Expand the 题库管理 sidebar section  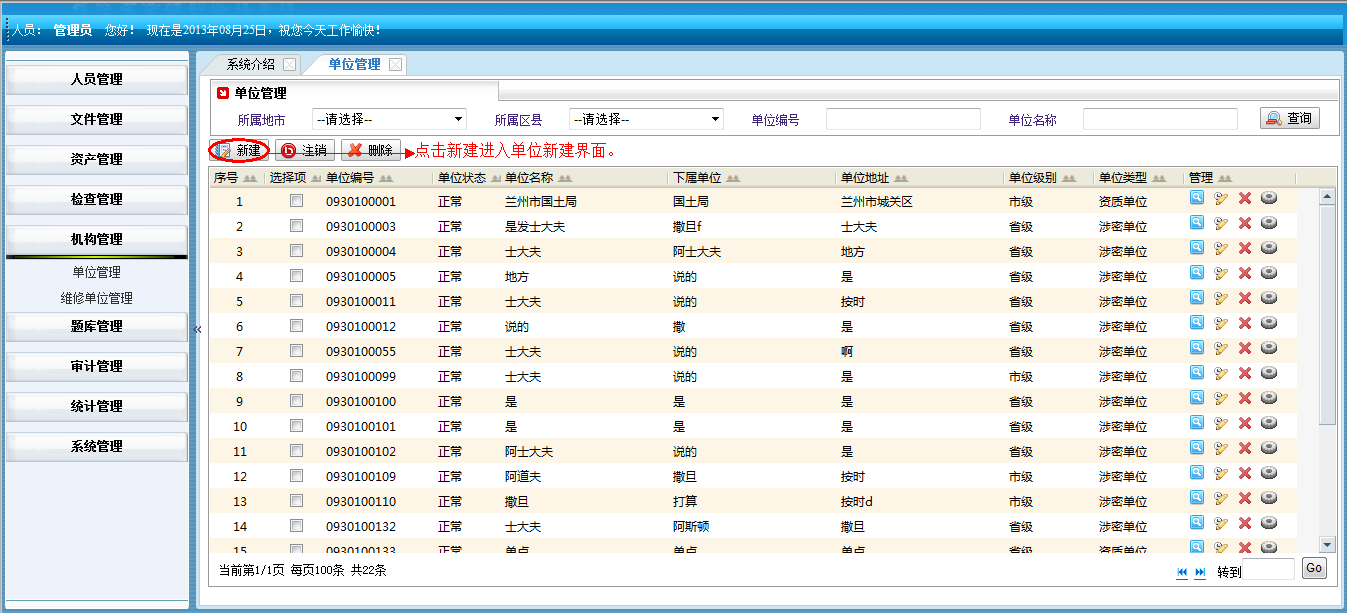pos(97,326)
